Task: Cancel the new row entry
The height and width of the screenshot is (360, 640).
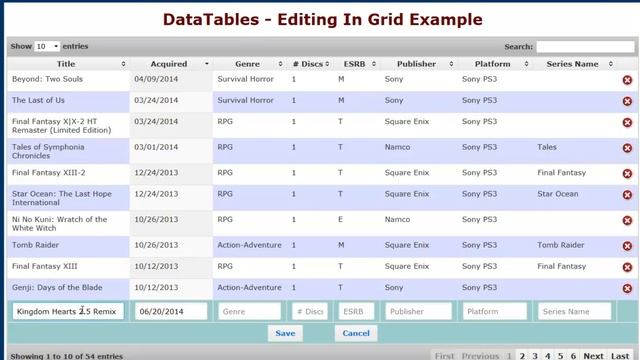Action: [356, 333]
